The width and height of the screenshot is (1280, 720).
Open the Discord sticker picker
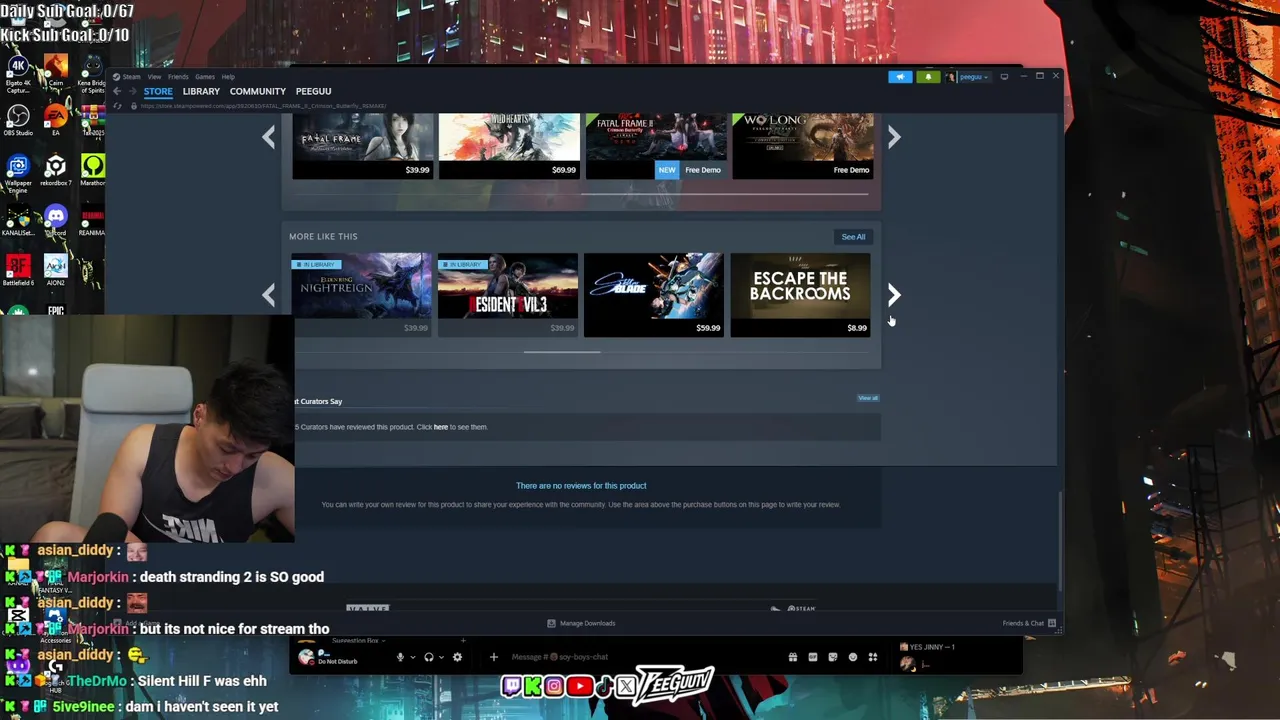coord(833,657)
